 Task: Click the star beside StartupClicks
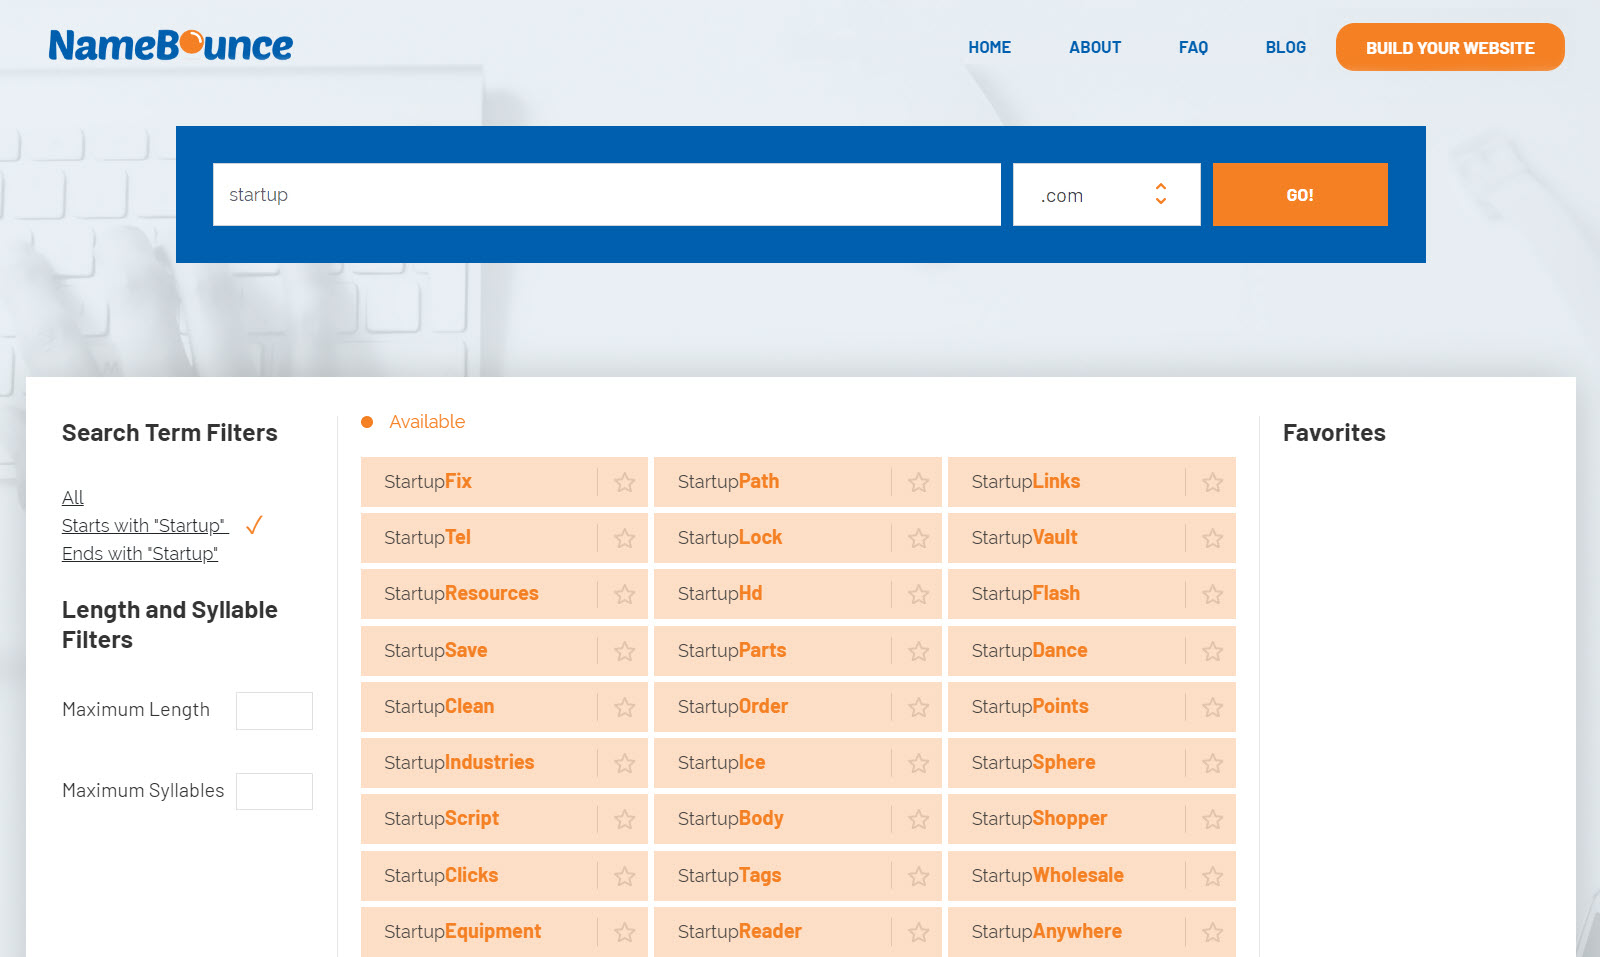[624, 877]
